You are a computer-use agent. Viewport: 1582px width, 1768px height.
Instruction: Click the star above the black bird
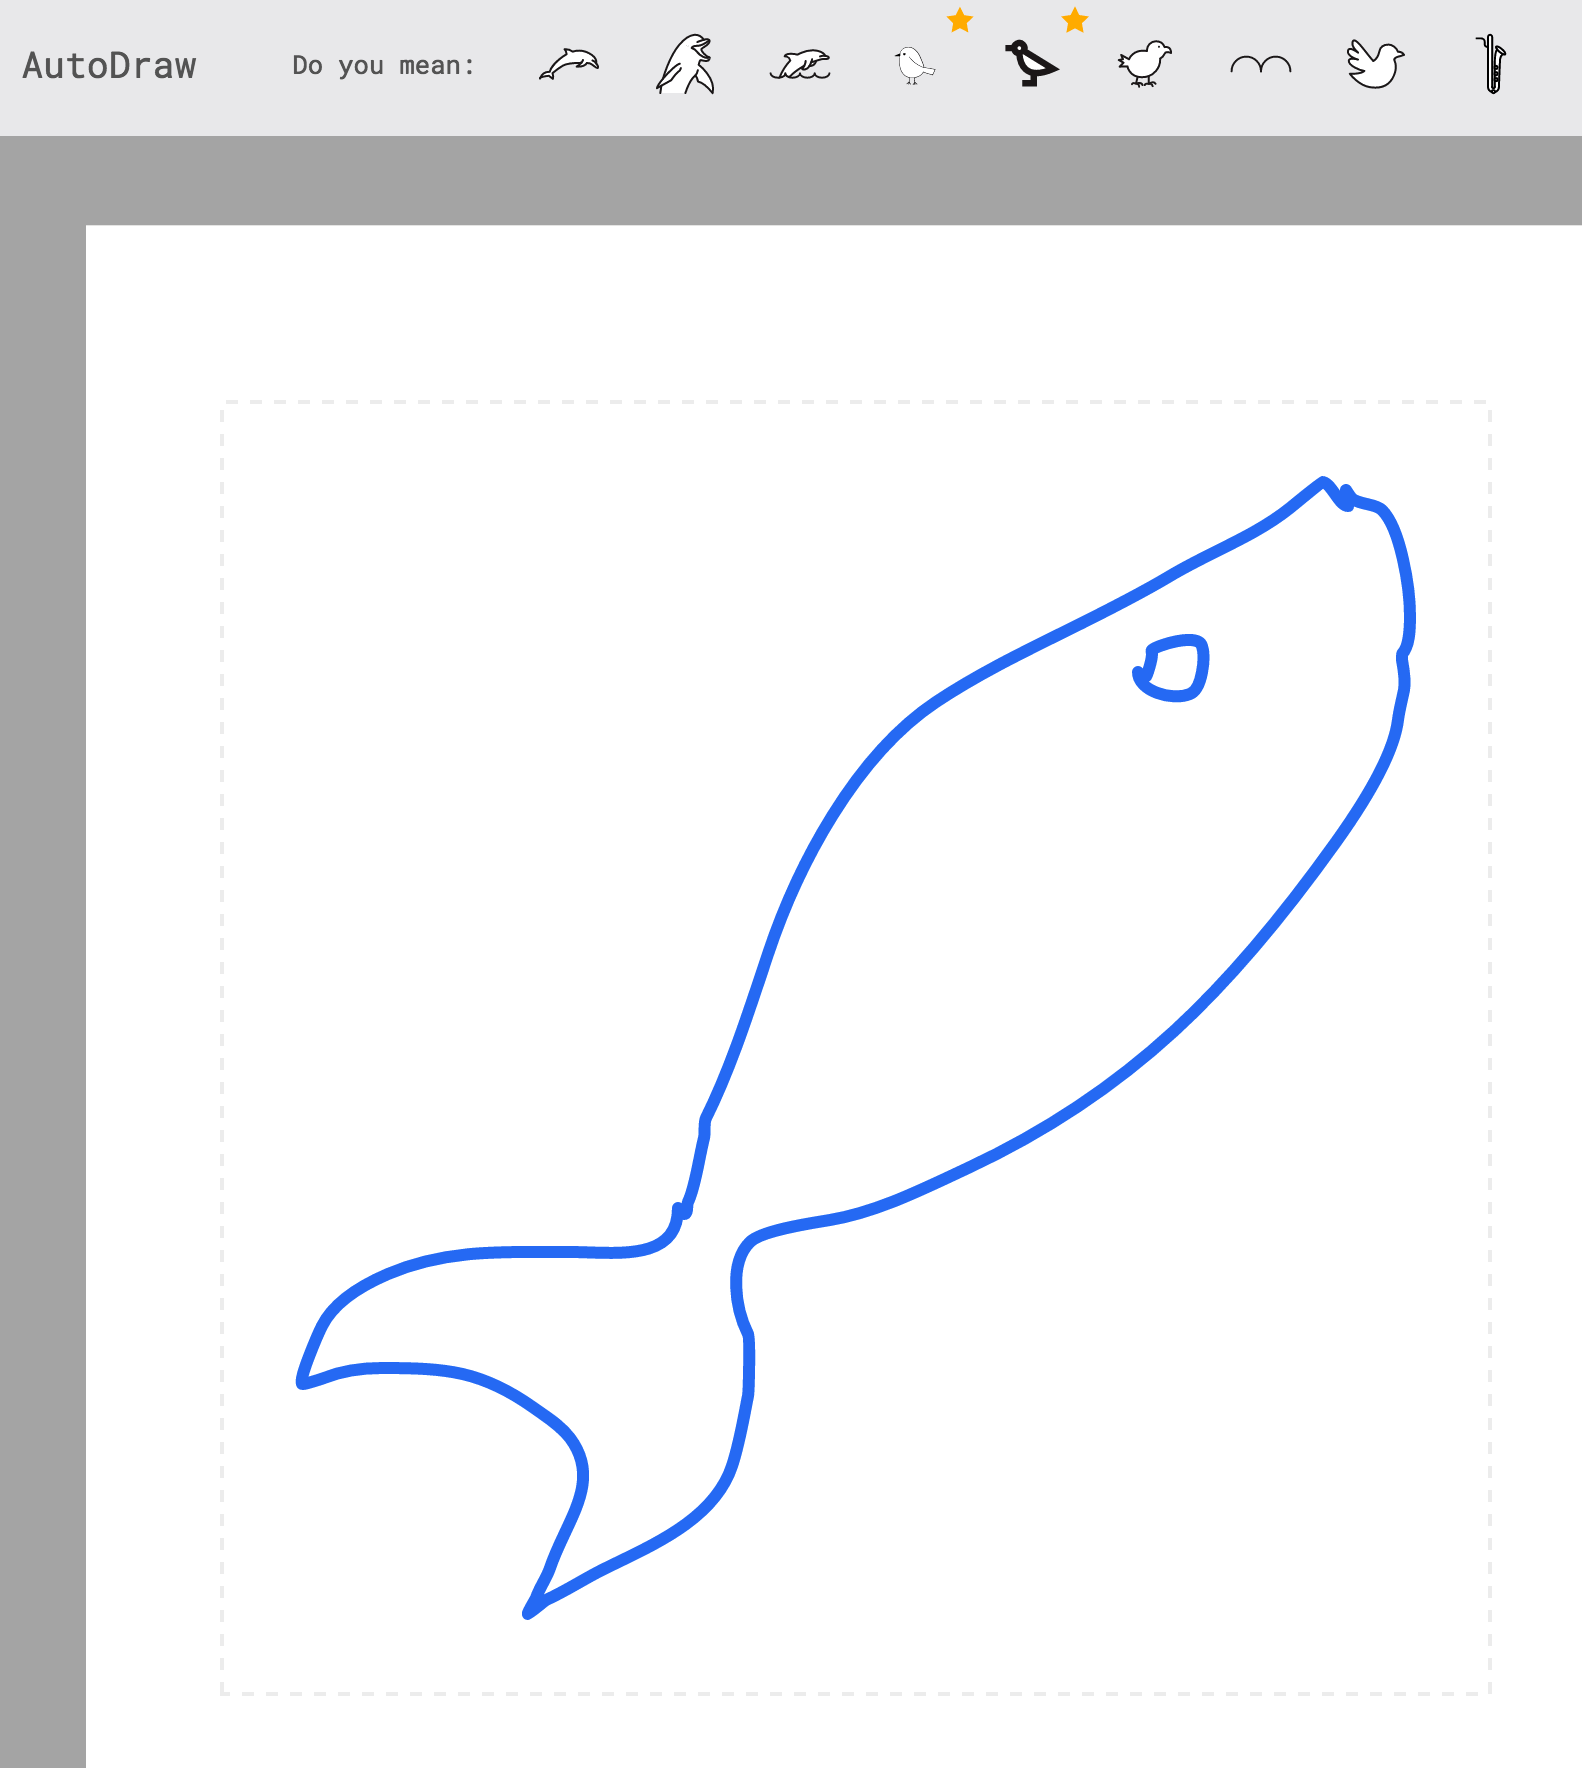1075,19
